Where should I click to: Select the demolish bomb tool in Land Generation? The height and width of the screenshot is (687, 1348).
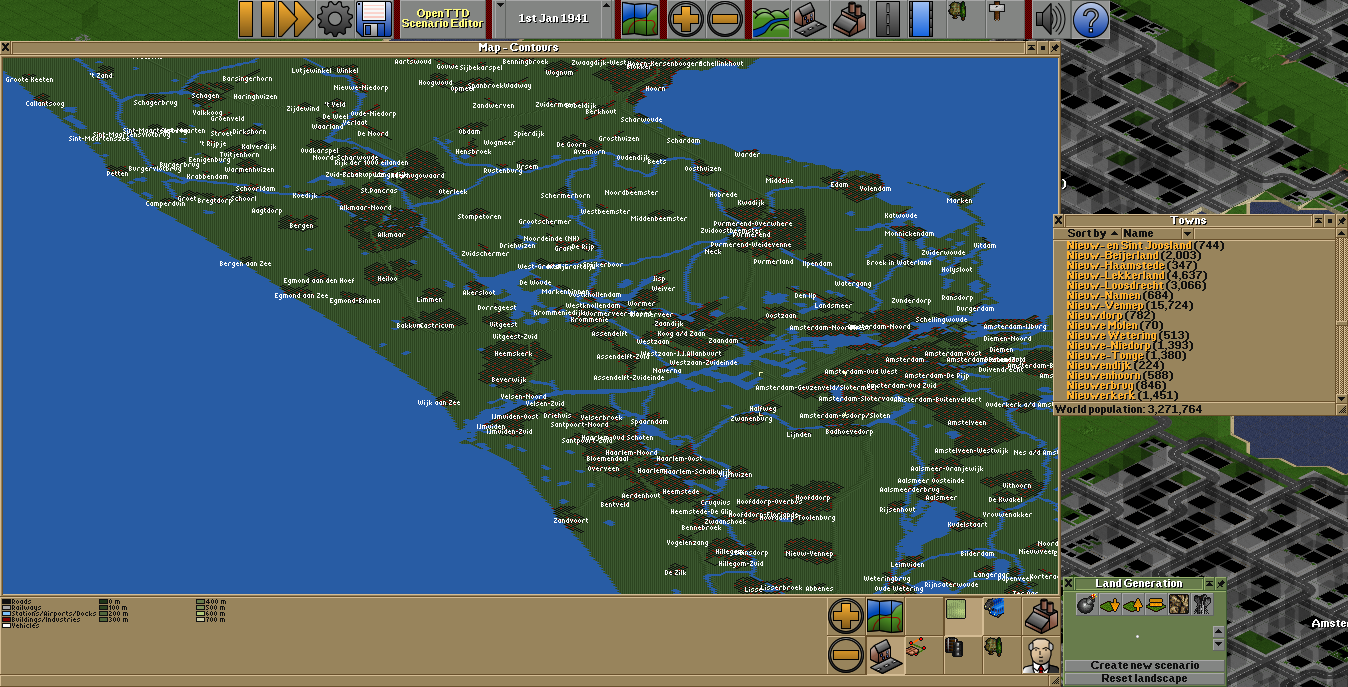coord(1086,604)
